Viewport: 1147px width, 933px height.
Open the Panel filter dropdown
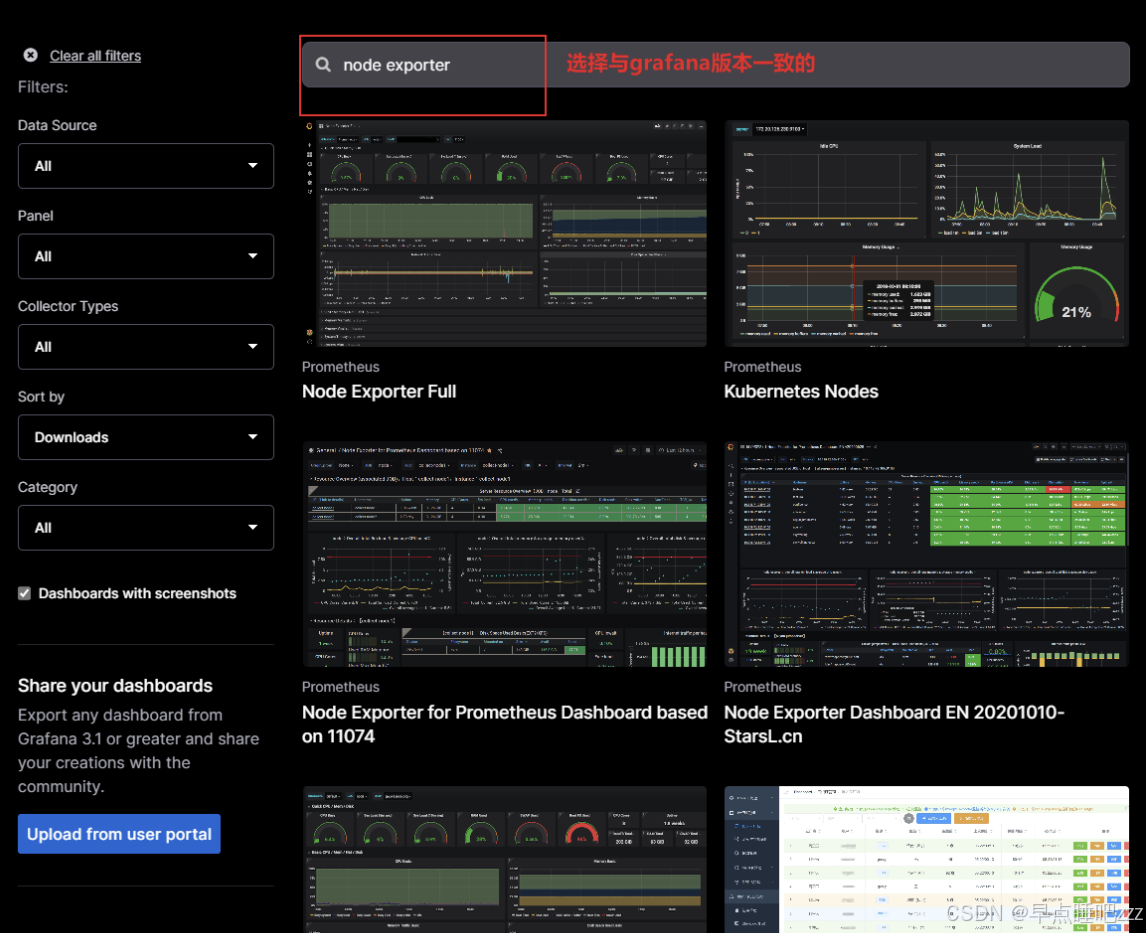tap(146, 256)
